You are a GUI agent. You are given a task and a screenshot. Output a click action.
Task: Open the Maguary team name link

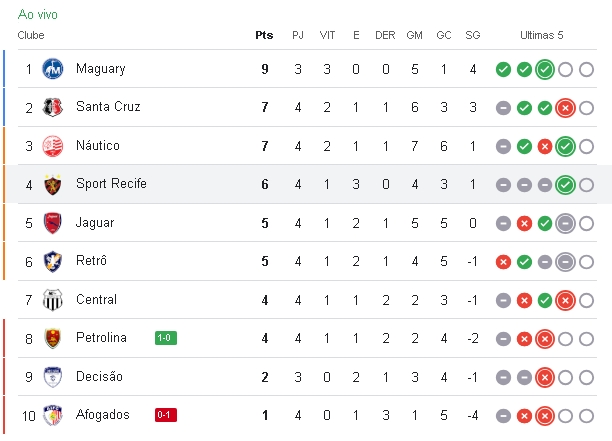(x=101, y=69)
